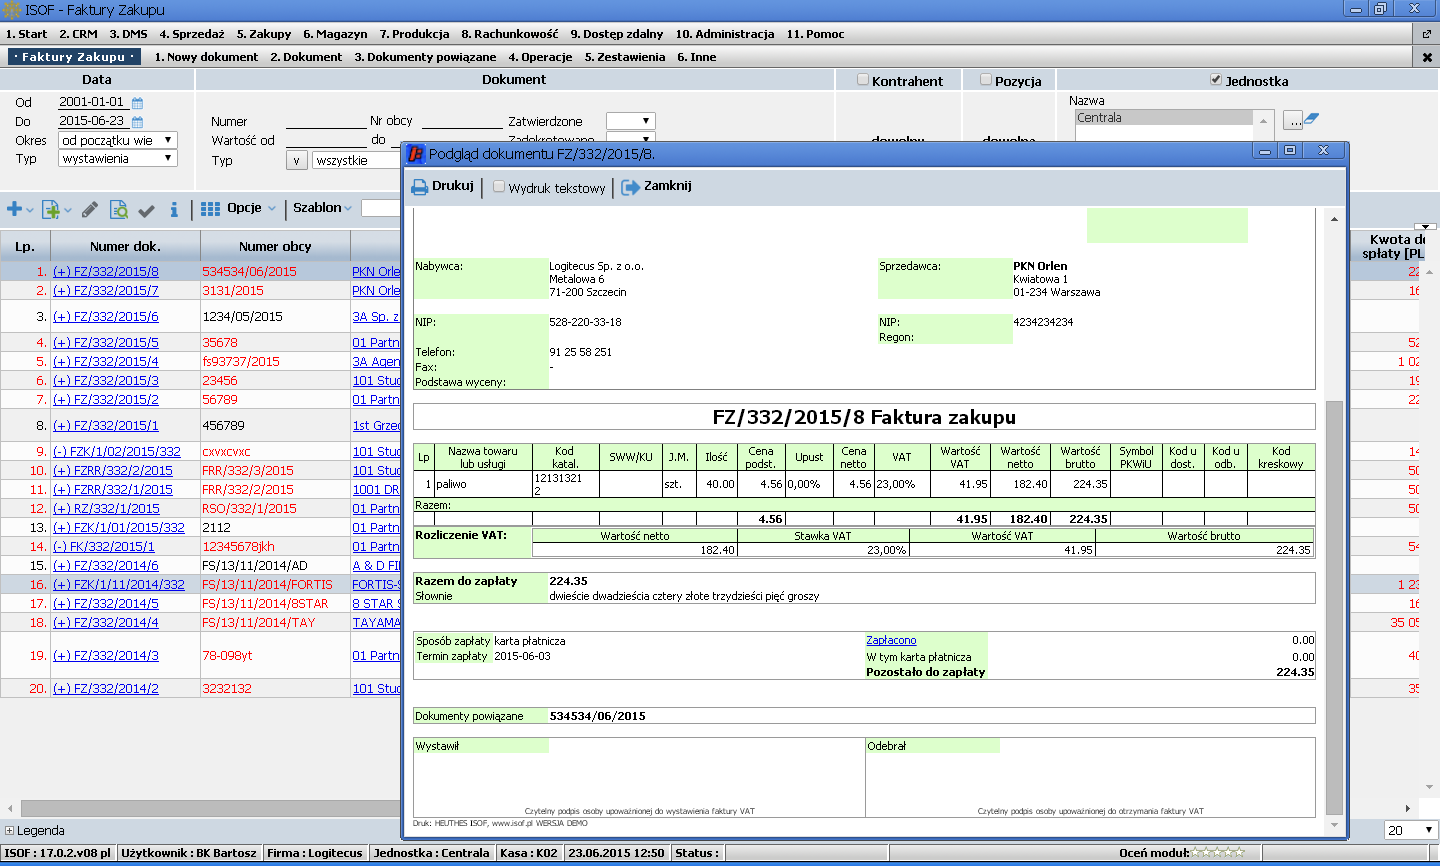Expand the Szablon dropdown
The image size is (1440, 866).
click(x=348, y=209)
